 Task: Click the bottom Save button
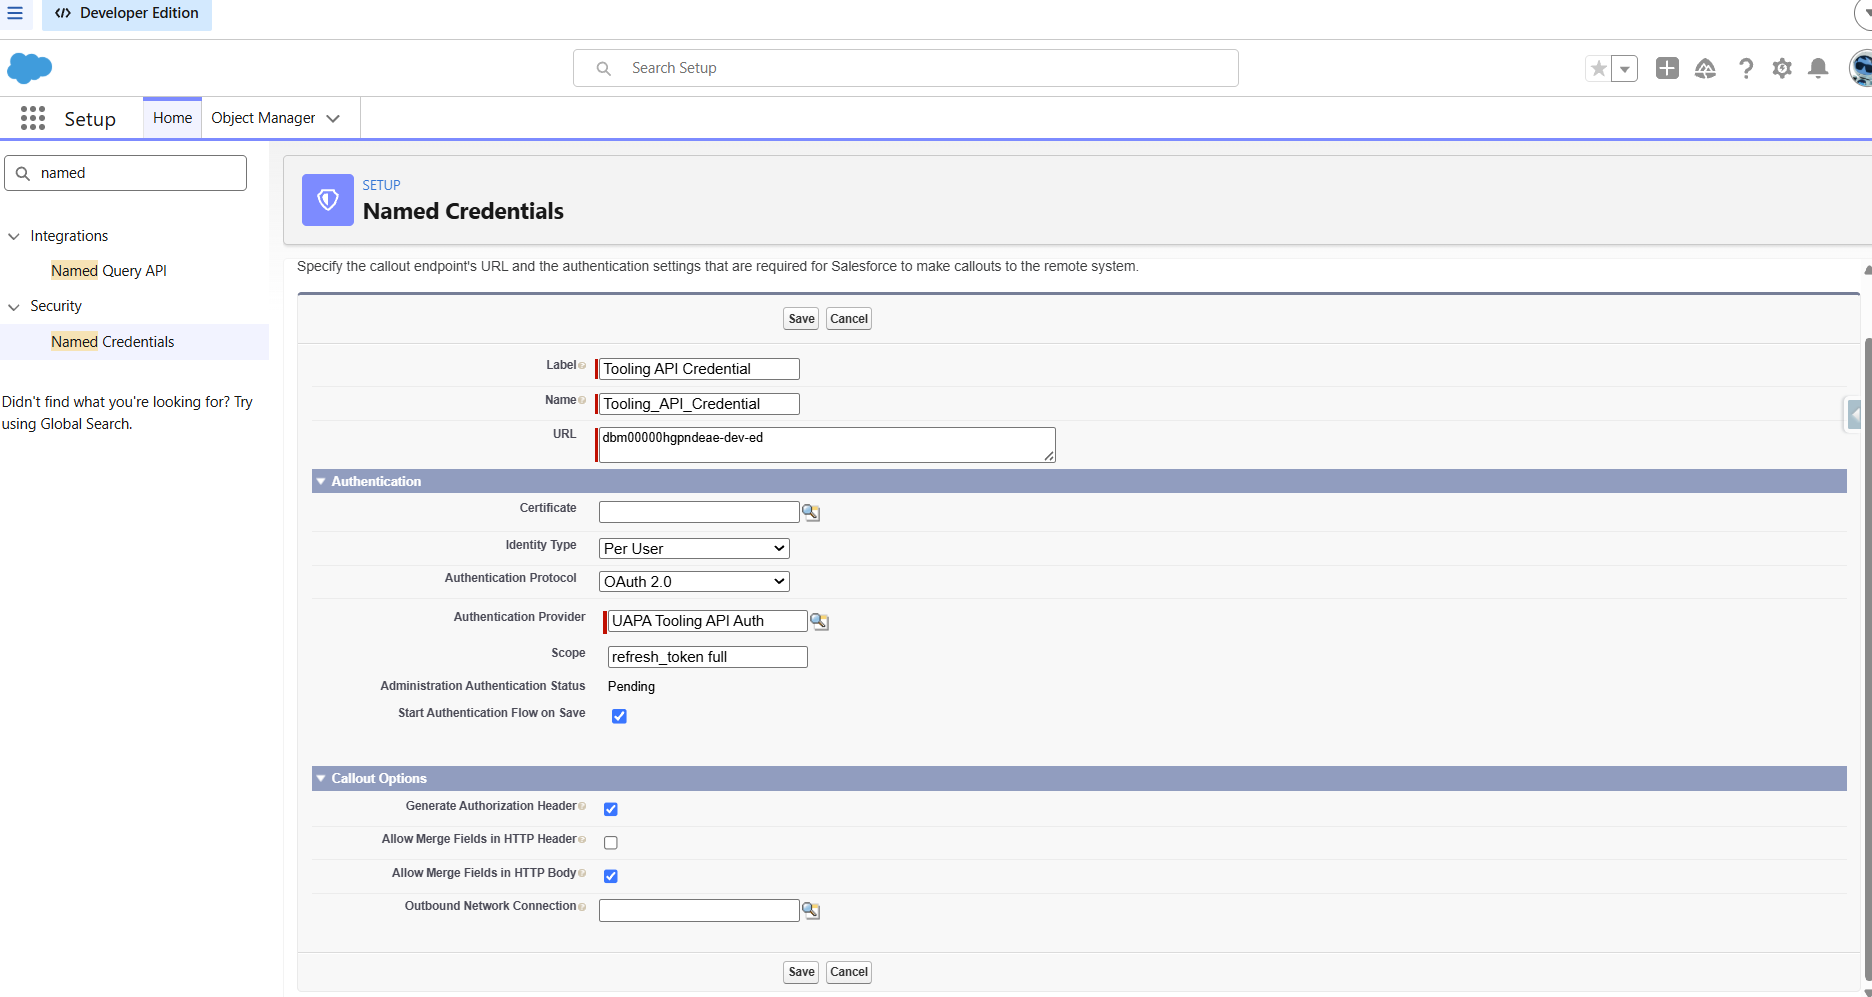coord(801,972)
